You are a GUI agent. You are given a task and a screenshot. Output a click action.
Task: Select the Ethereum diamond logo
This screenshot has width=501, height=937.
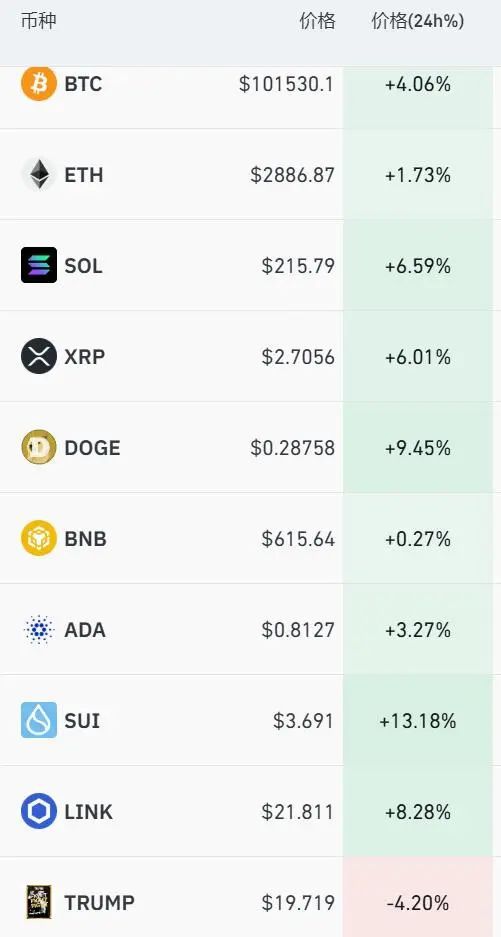click(39, 174)
